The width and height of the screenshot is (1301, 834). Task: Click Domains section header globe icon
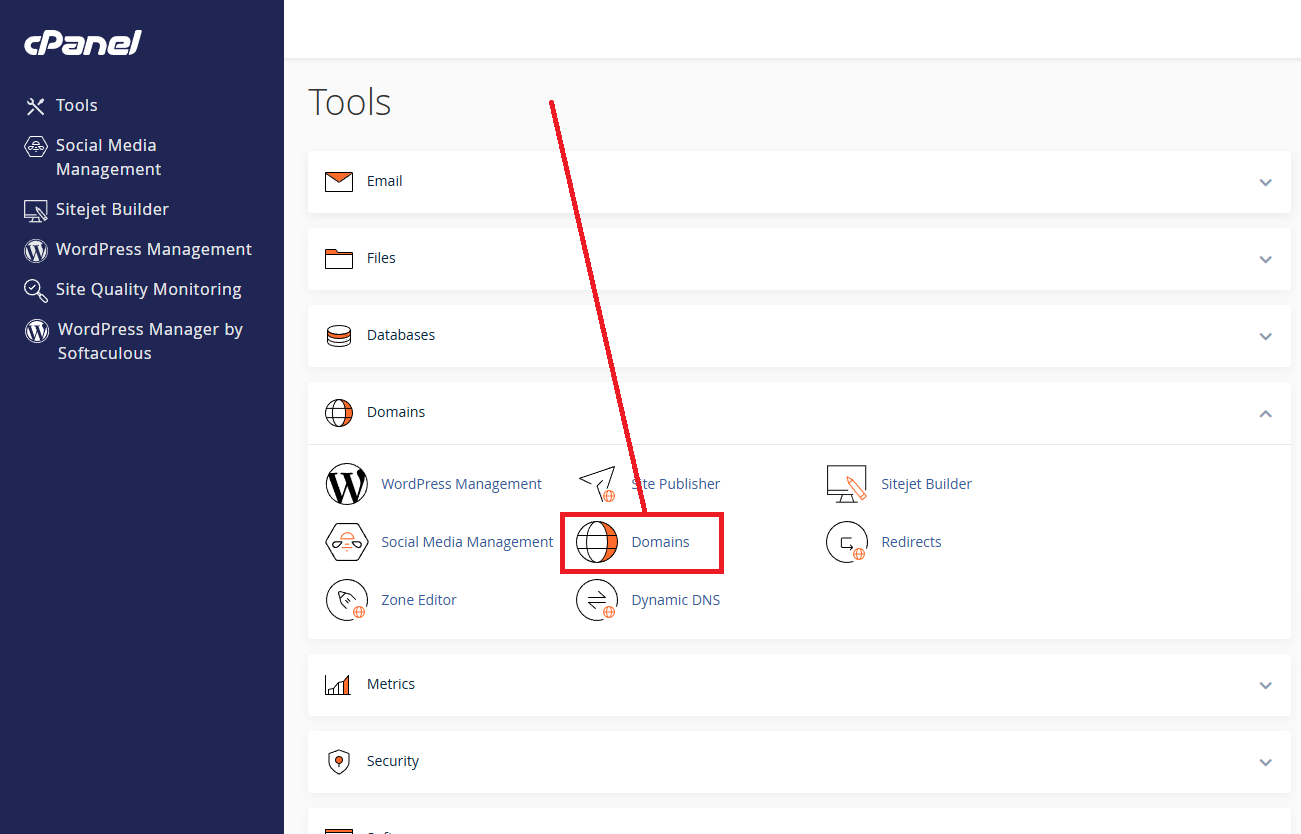339,413
